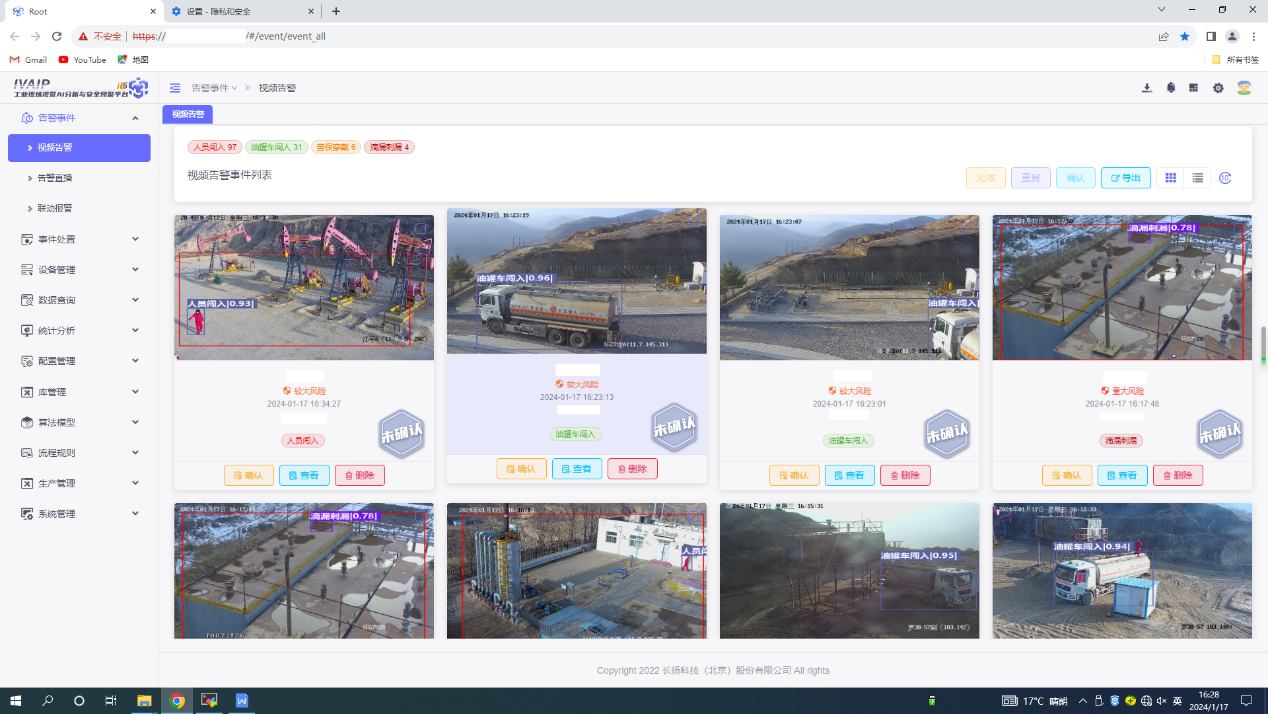Switch to list view layout
Image resolution: width=1268 pixels, height=714 pixels.
pos(1197,178)
